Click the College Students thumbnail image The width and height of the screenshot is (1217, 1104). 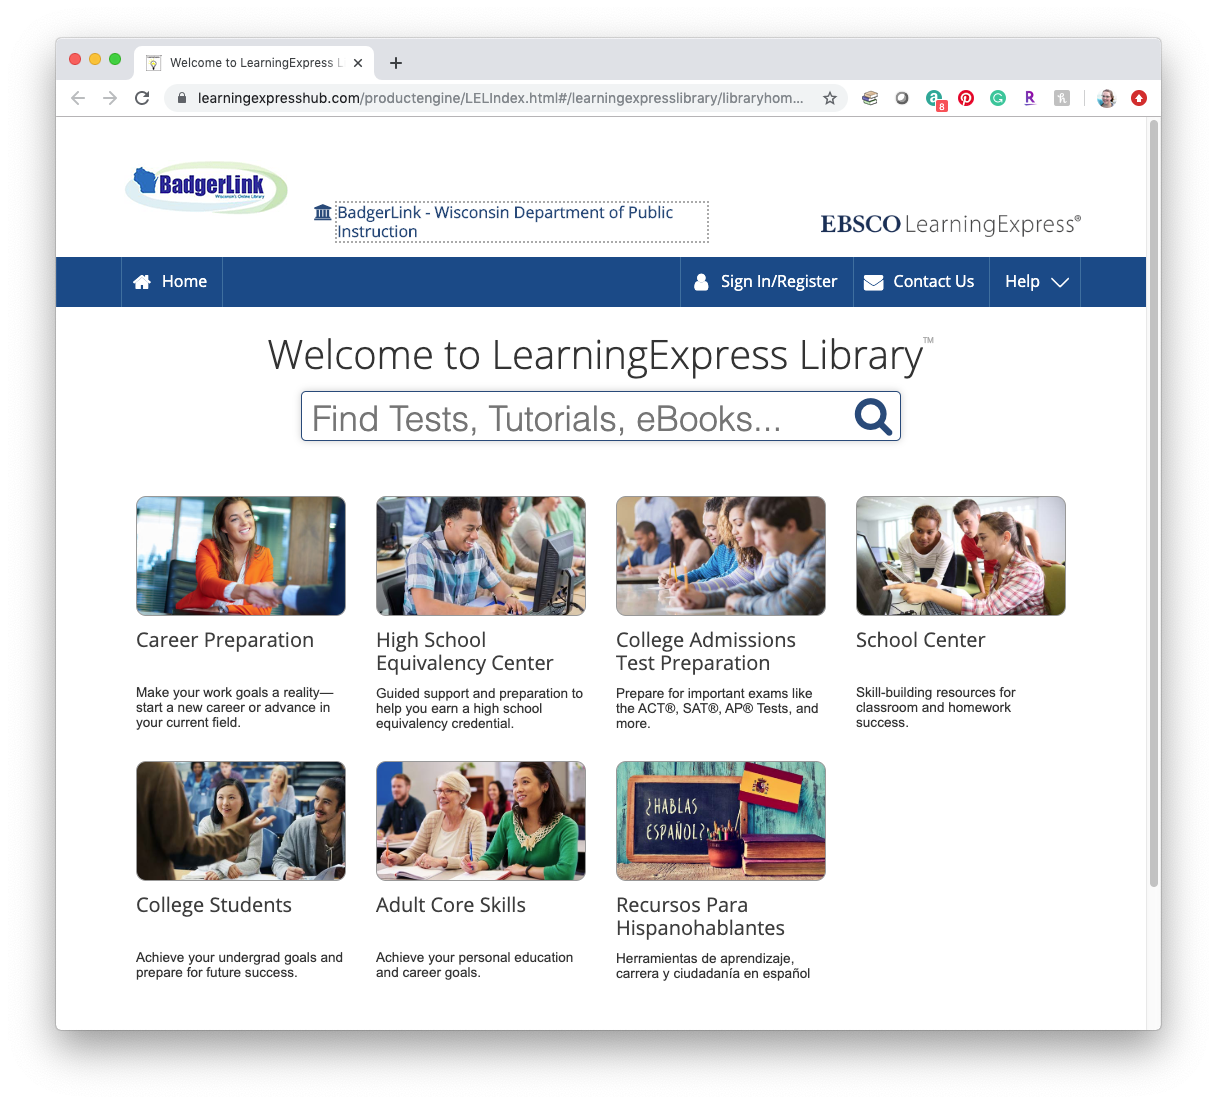tap(241, 821)
